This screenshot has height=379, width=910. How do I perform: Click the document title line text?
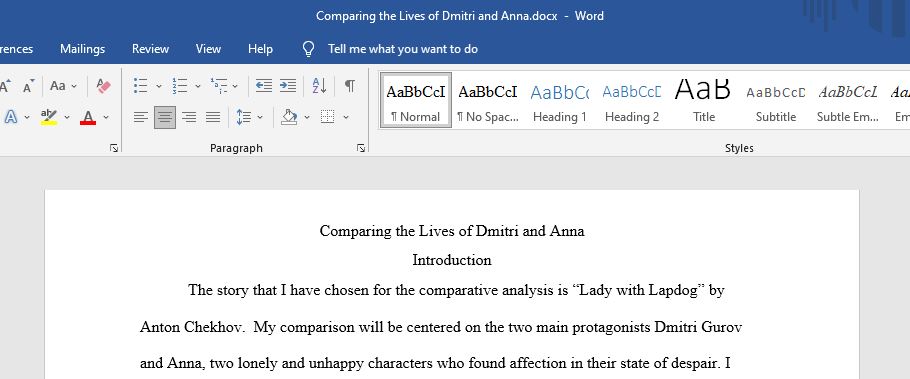452,231
